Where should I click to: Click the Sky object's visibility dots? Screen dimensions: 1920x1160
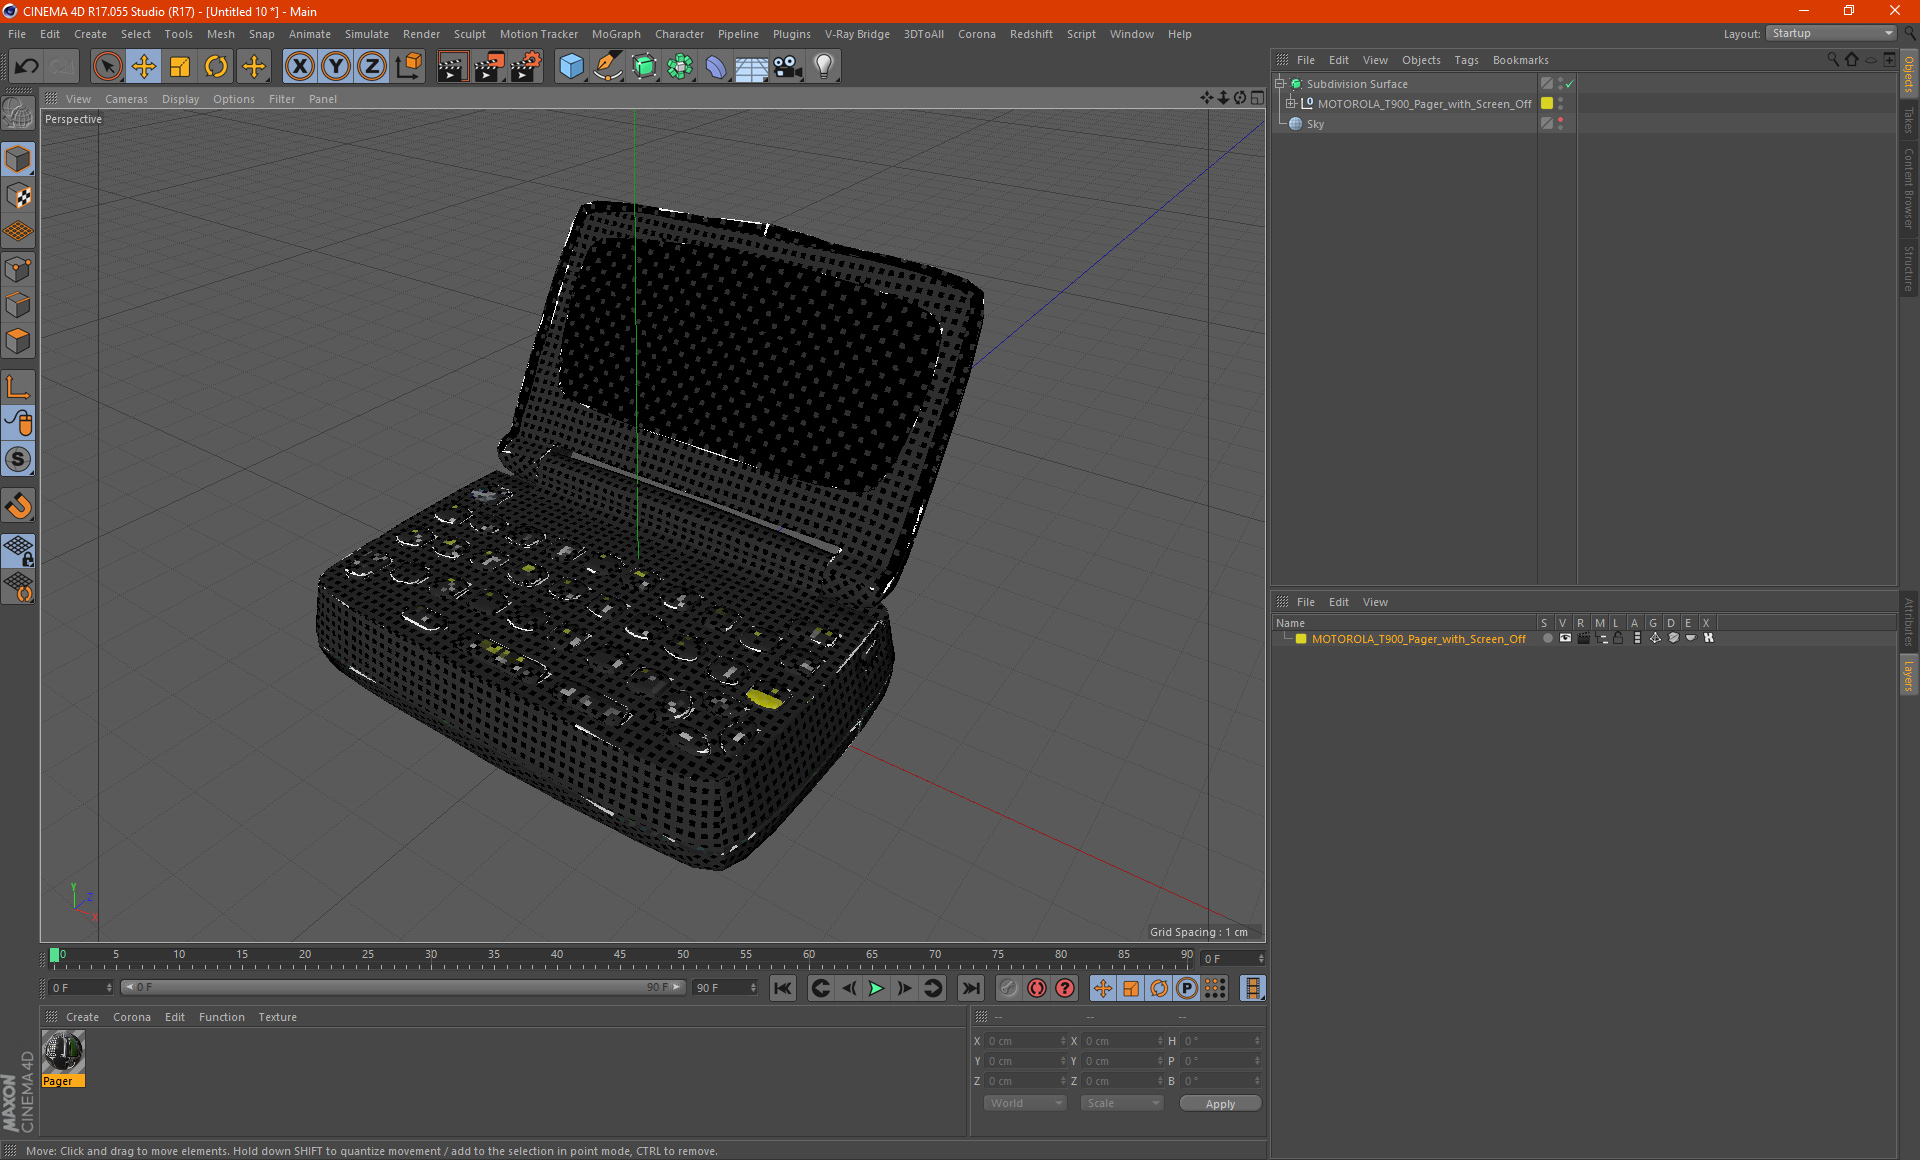(x=1560, y=123)
